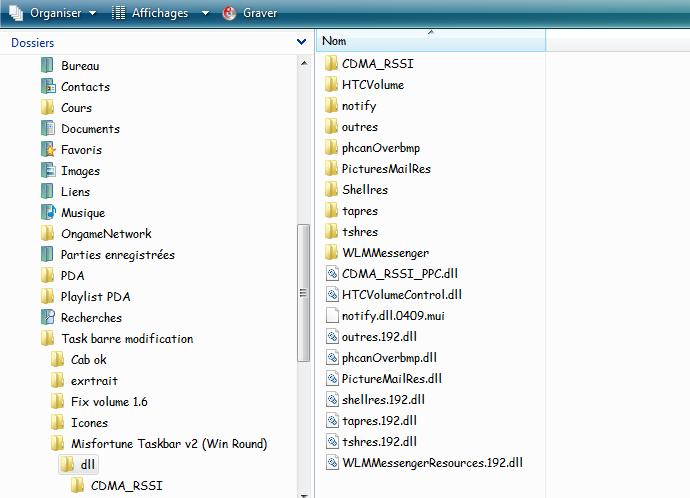Select PictureMailRes.dll file icon

point(332,379)
